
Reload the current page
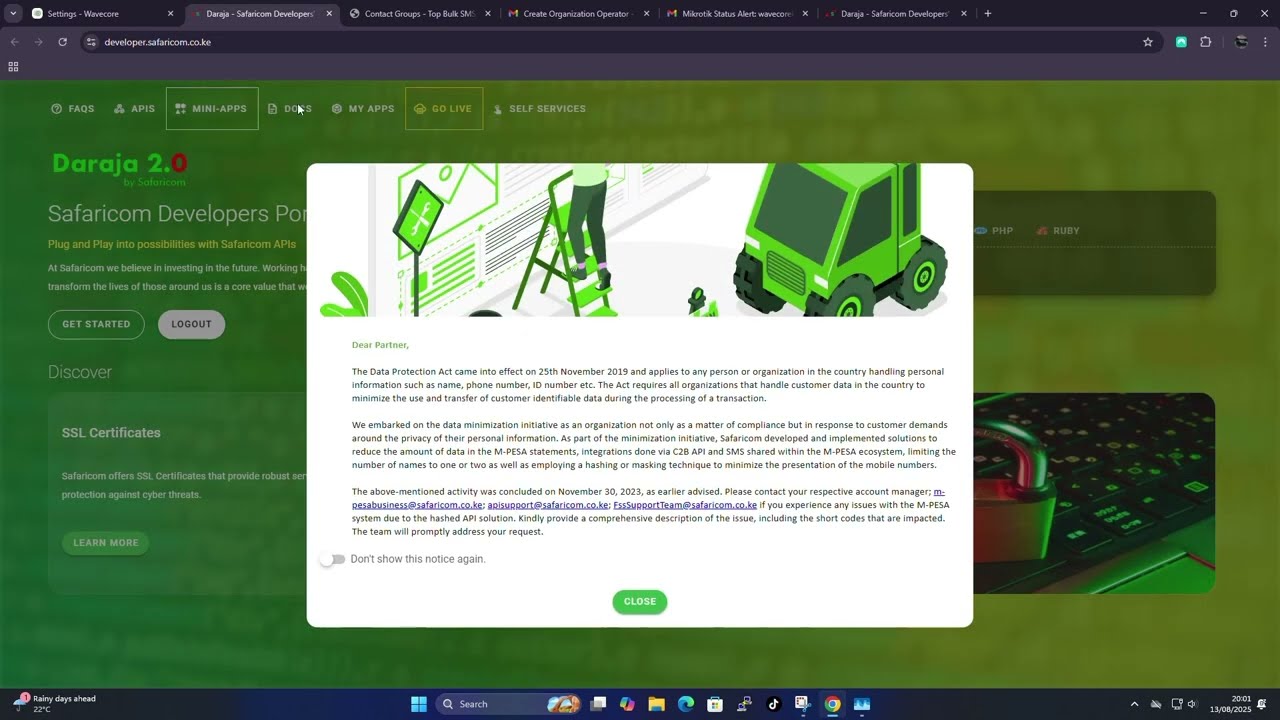(x=62, y=42)
